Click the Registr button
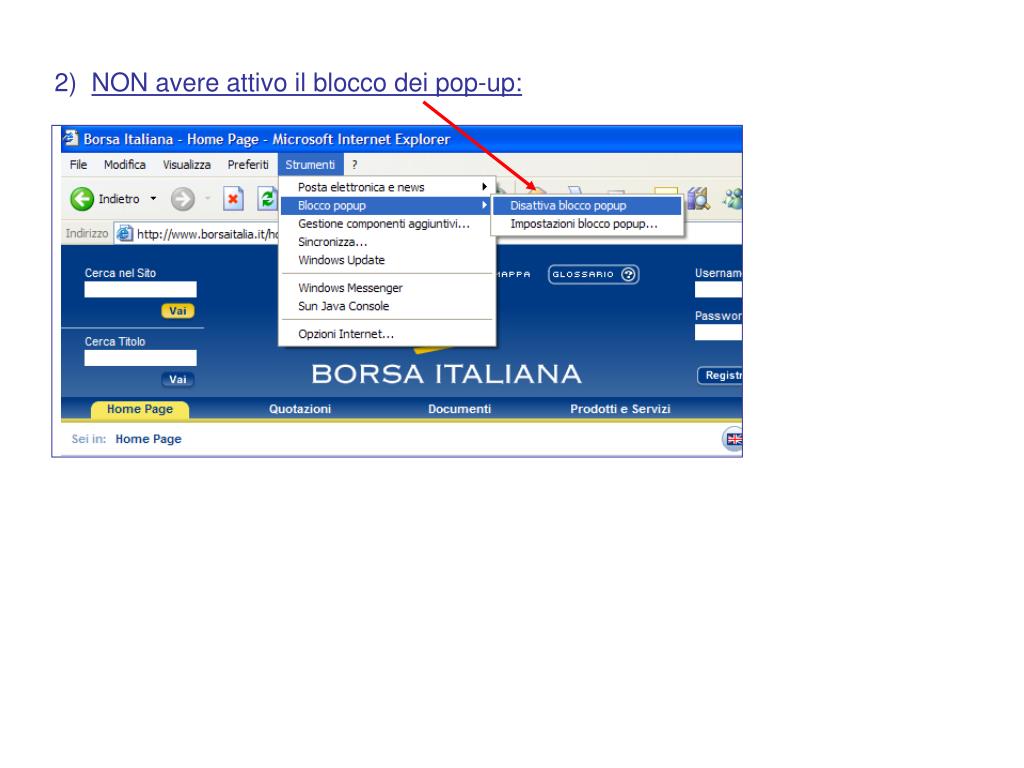Viewport: 1024px width, 768px height. tap(720, 376)
